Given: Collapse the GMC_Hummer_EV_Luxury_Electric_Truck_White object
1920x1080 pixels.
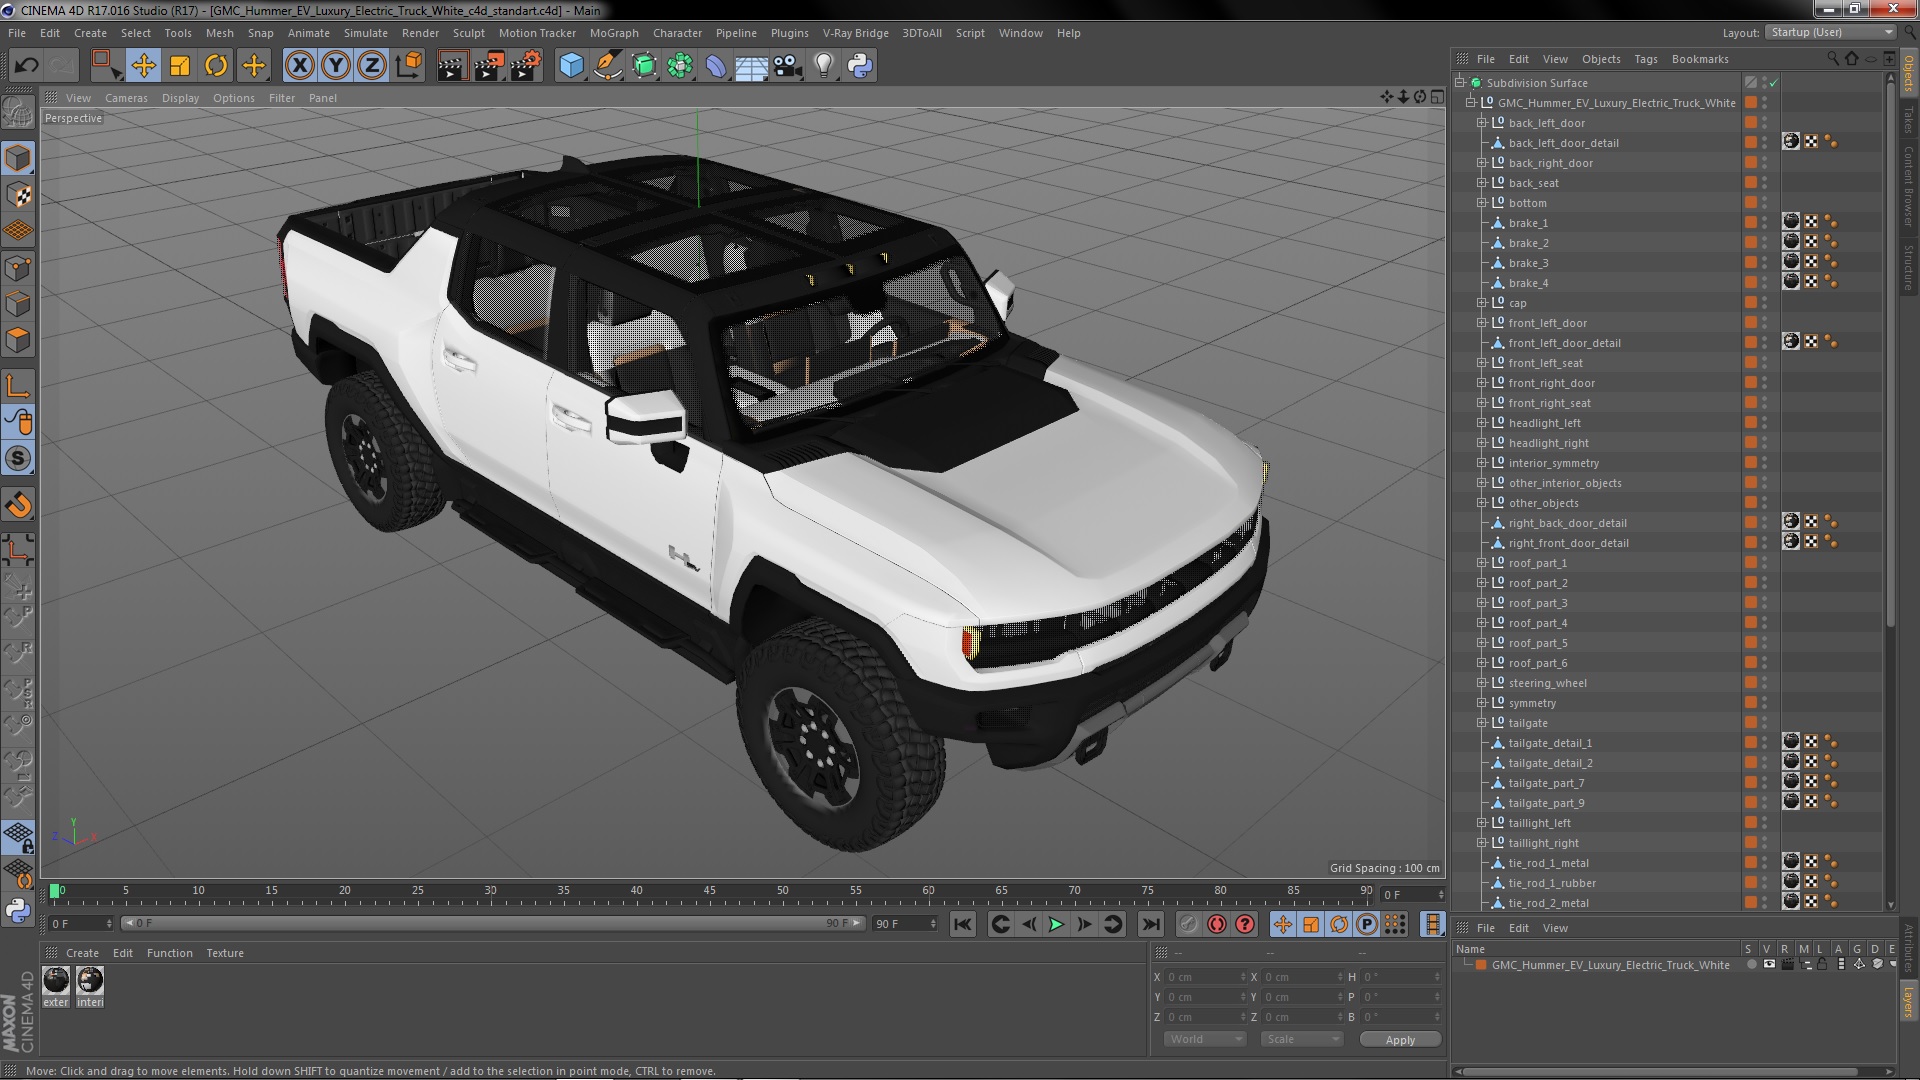Looking at the screenshot, I should point(1471,103).
